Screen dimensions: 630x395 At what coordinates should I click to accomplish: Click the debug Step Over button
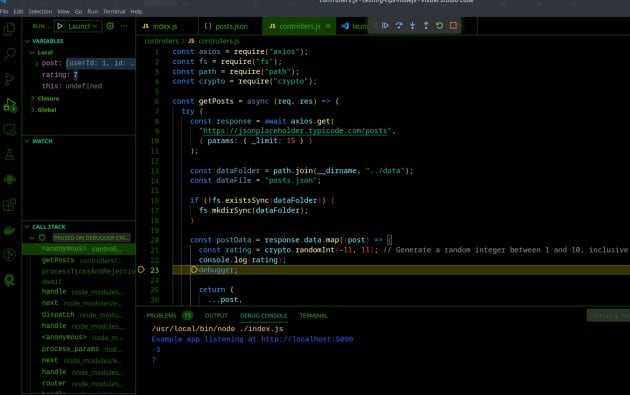point(399,26)
